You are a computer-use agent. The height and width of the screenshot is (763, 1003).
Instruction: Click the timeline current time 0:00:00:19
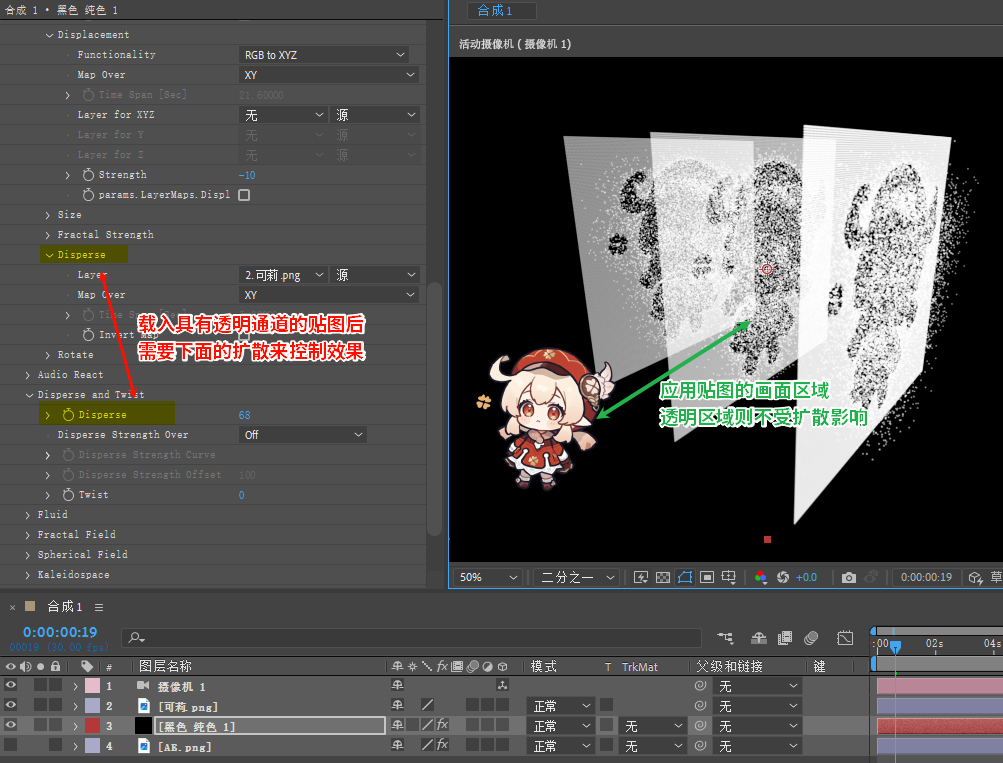pos(60,632)
